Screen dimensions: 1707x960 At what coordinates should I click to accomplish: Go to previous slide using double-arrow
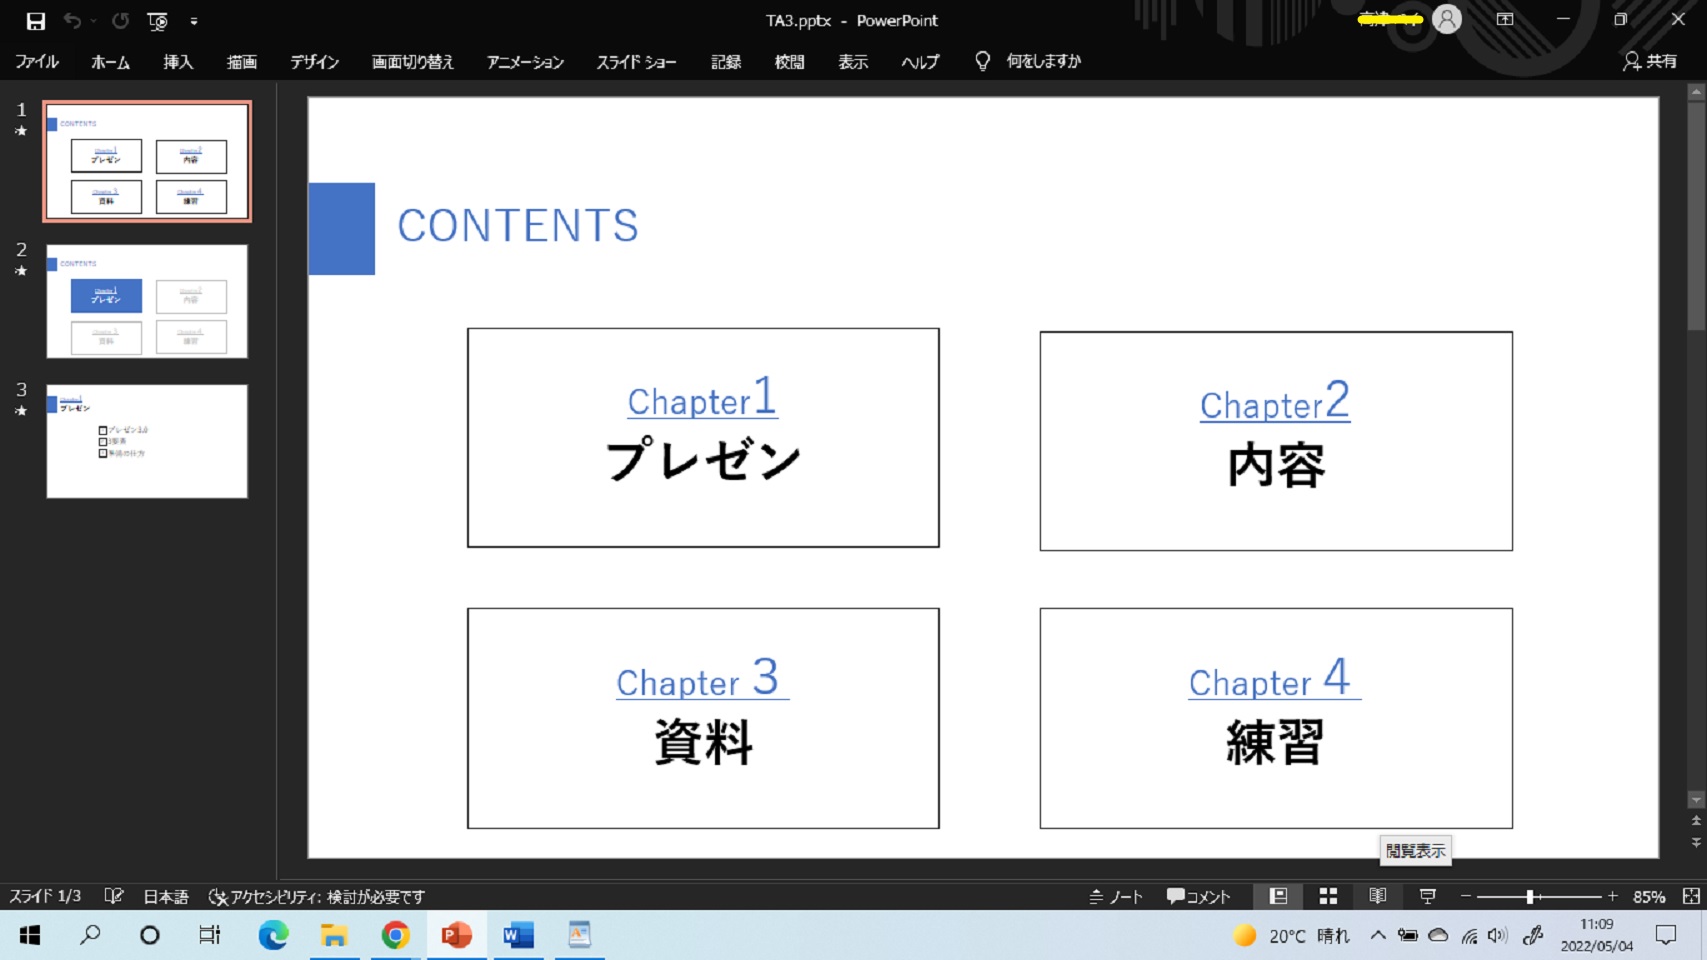1695,821
